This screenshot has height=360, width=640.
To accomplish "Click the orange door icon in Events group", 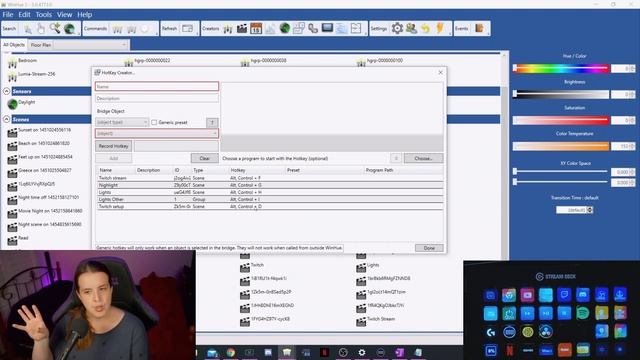I will click(x=479, y=29).
